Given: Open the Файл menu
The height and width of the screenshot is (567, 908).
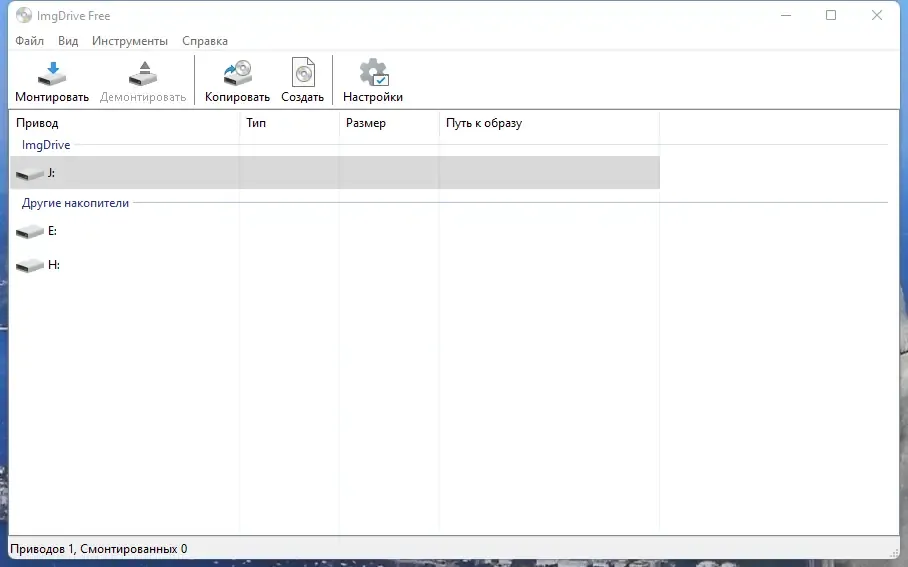Looking at the screenshot, I should [x=30, y=41].
